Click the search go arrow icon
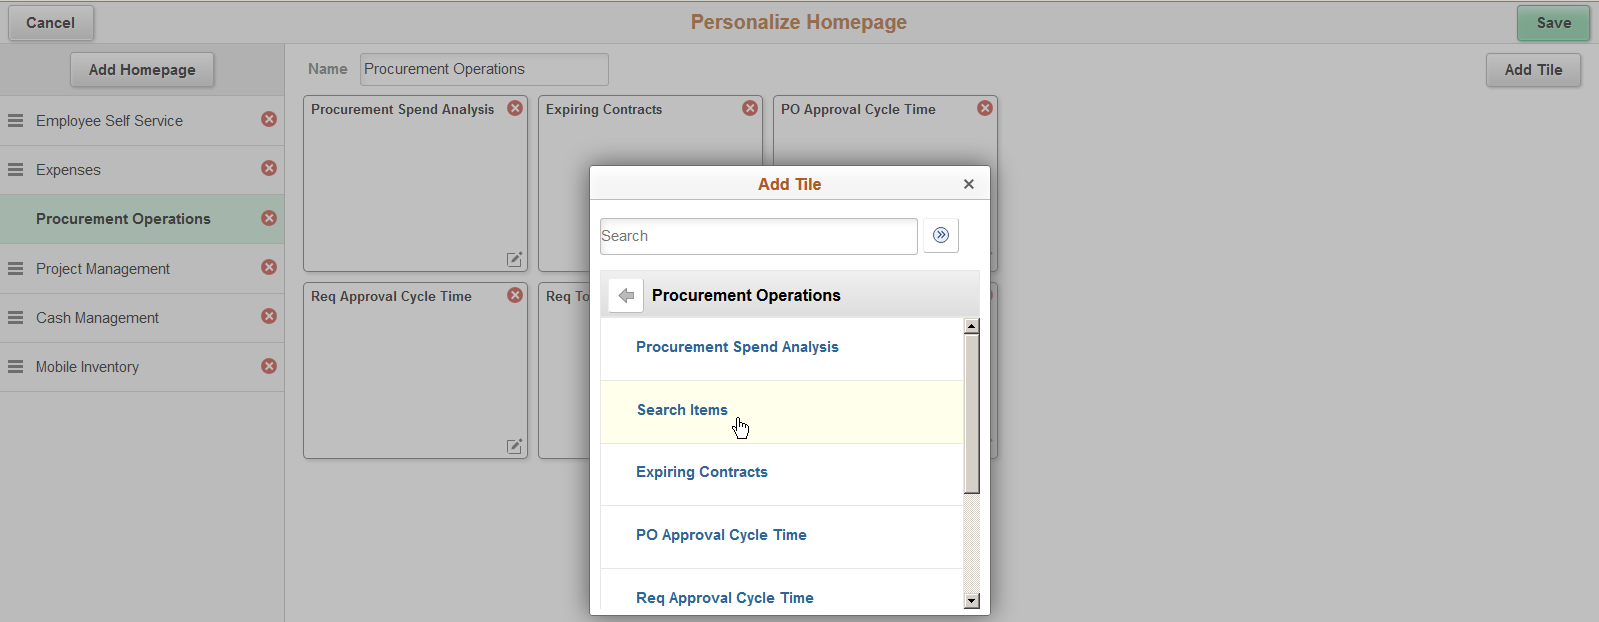The width and height of the screenshot is (1599, 622). pyautogui.click(x=940, y=236)
